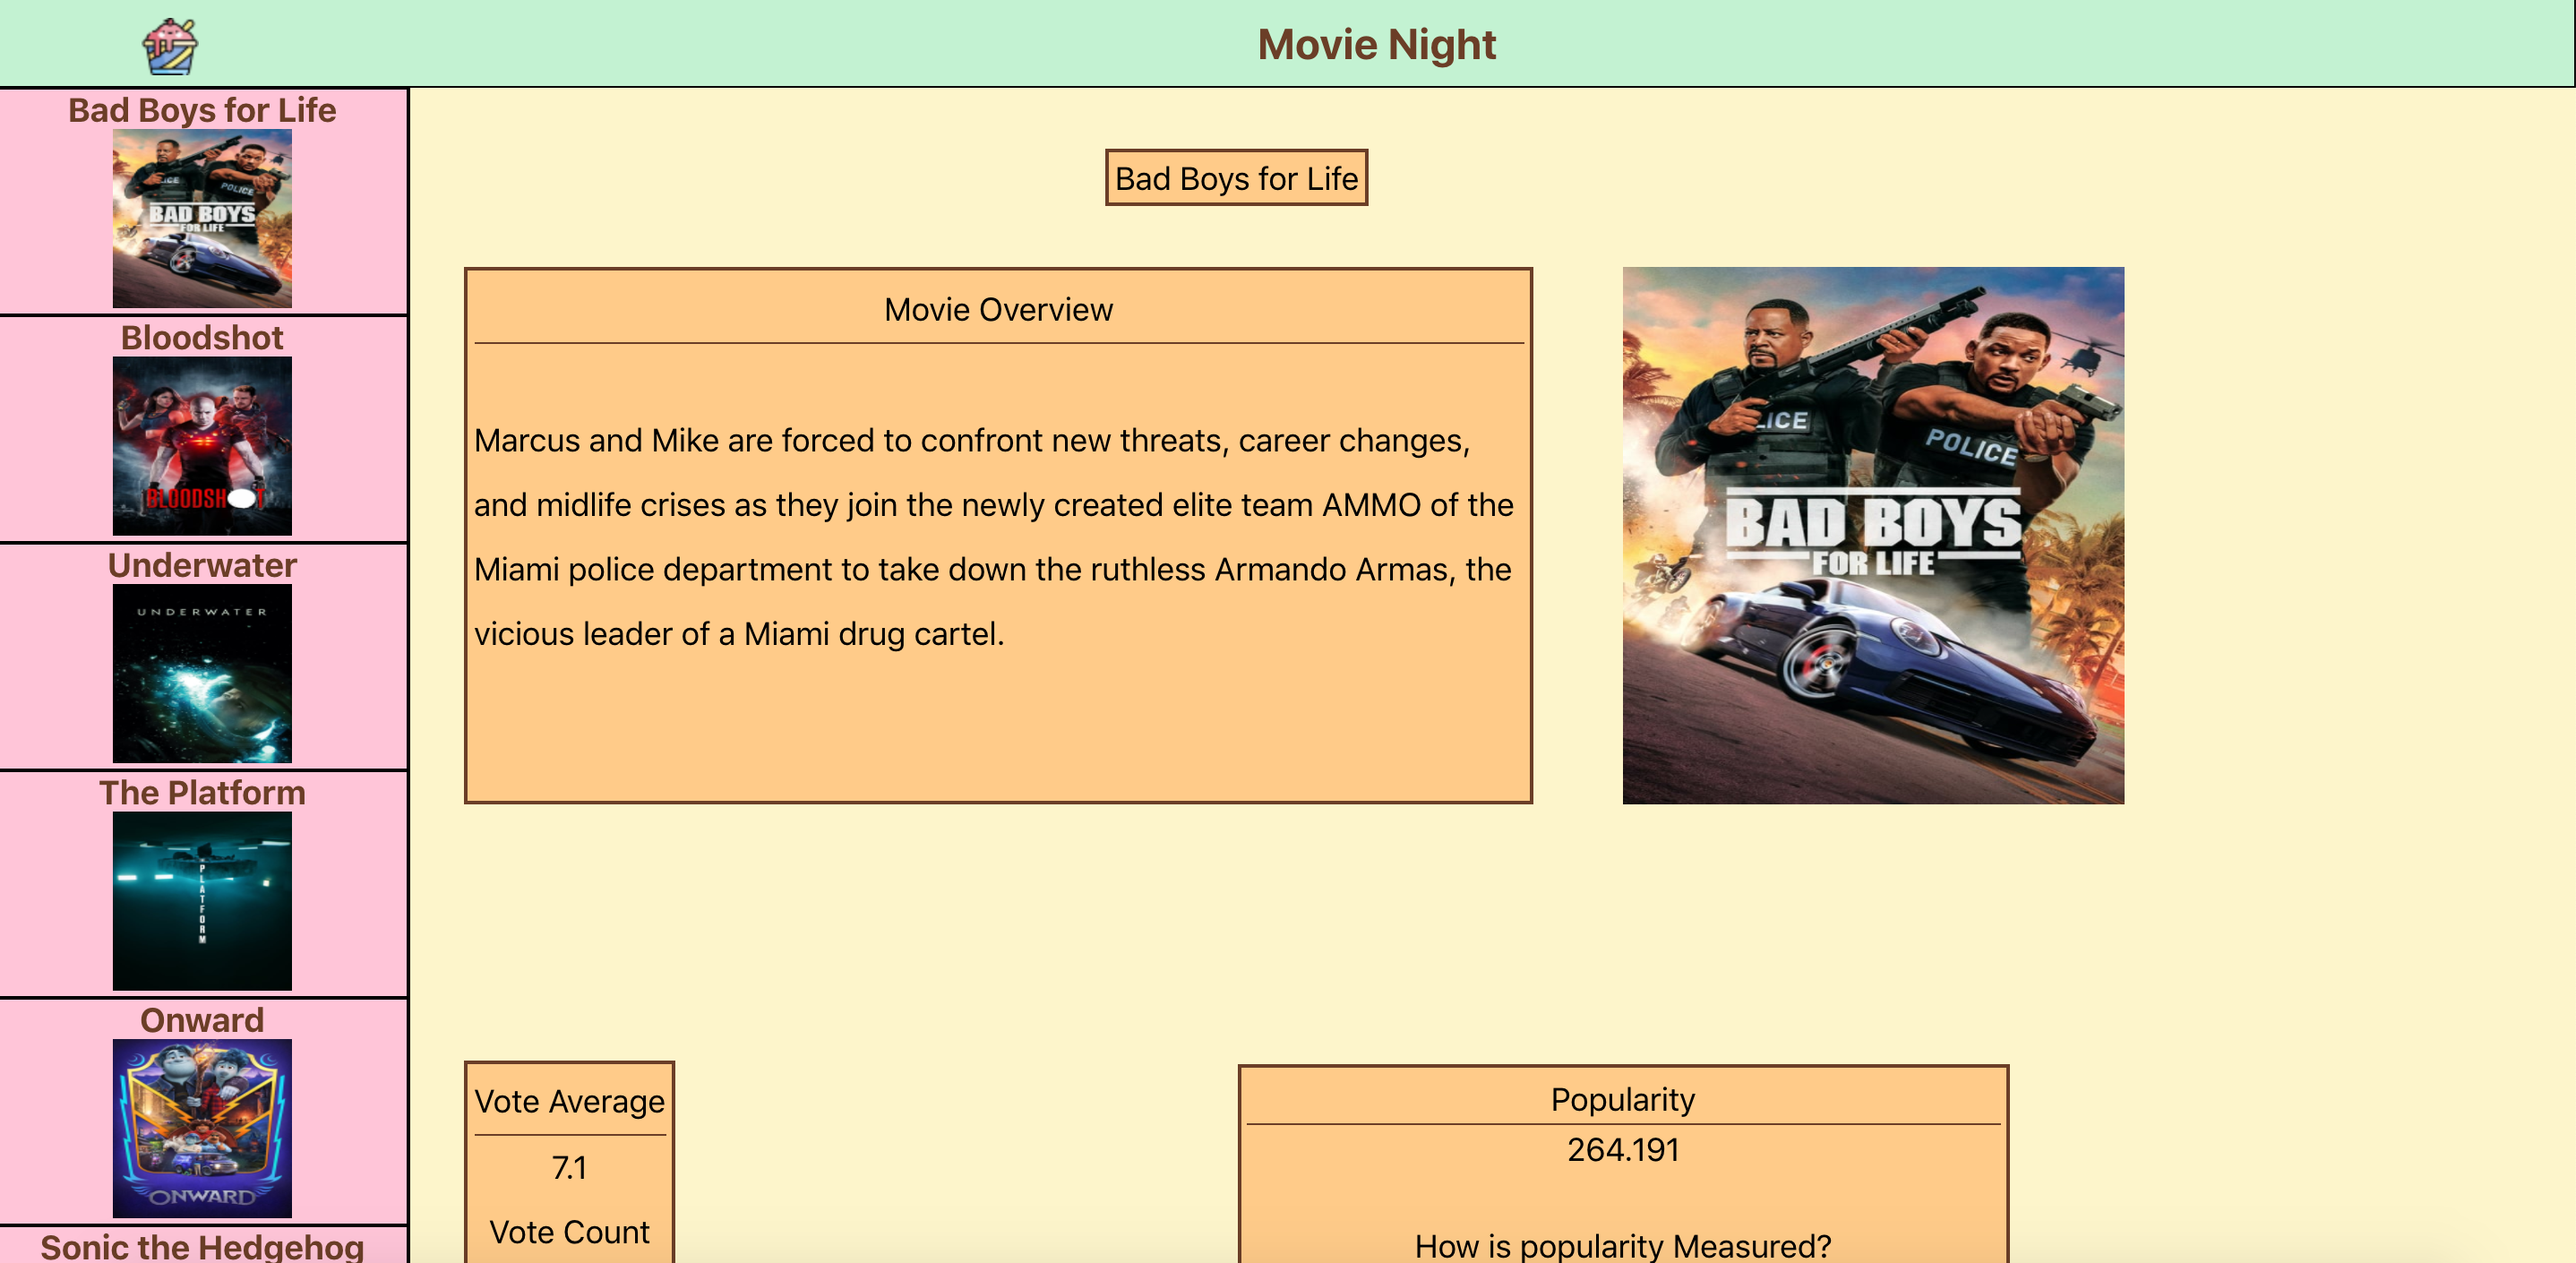Image resolution: width=2576 pixels, height=1263 pixels.
Task: Click the Bad Boys for Life title box
Action: point(1236,178)
